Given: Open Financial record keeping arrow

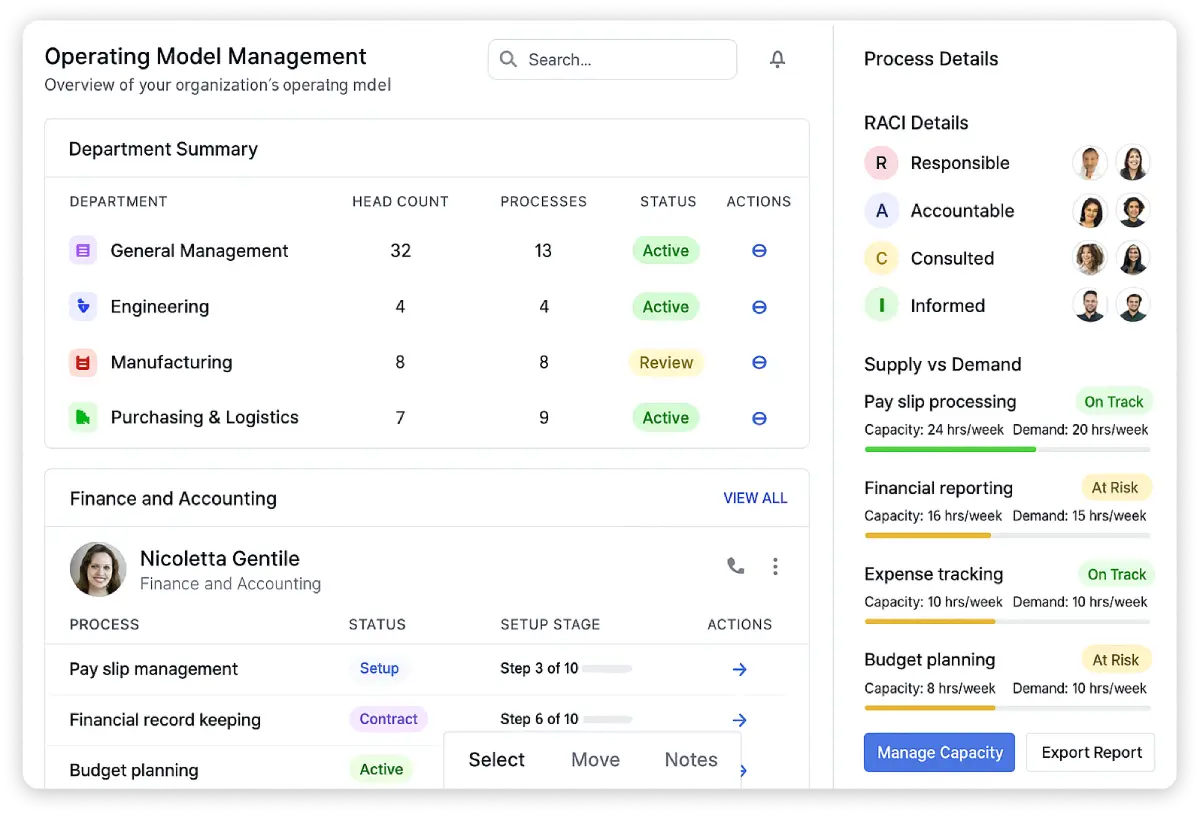Looking at the screenshot, I should point(739,720).
